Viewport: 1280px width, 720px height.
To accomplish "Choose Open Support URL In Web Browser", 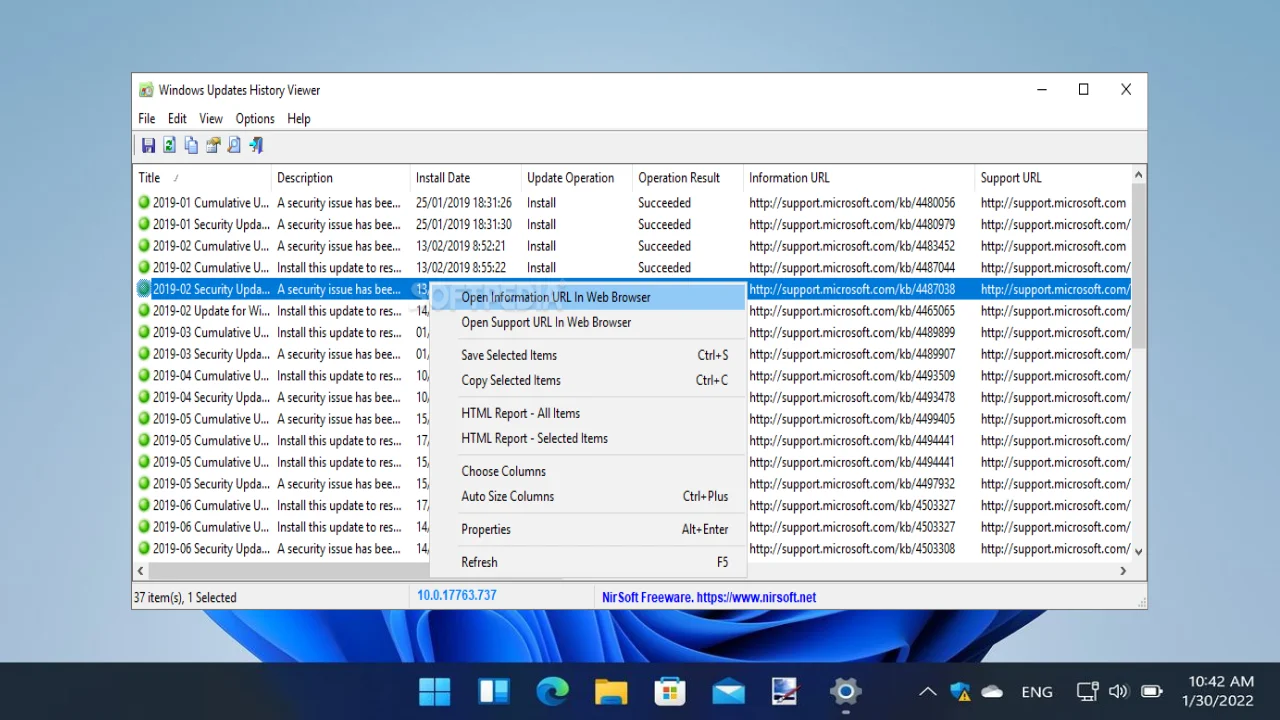I will 588,322.
